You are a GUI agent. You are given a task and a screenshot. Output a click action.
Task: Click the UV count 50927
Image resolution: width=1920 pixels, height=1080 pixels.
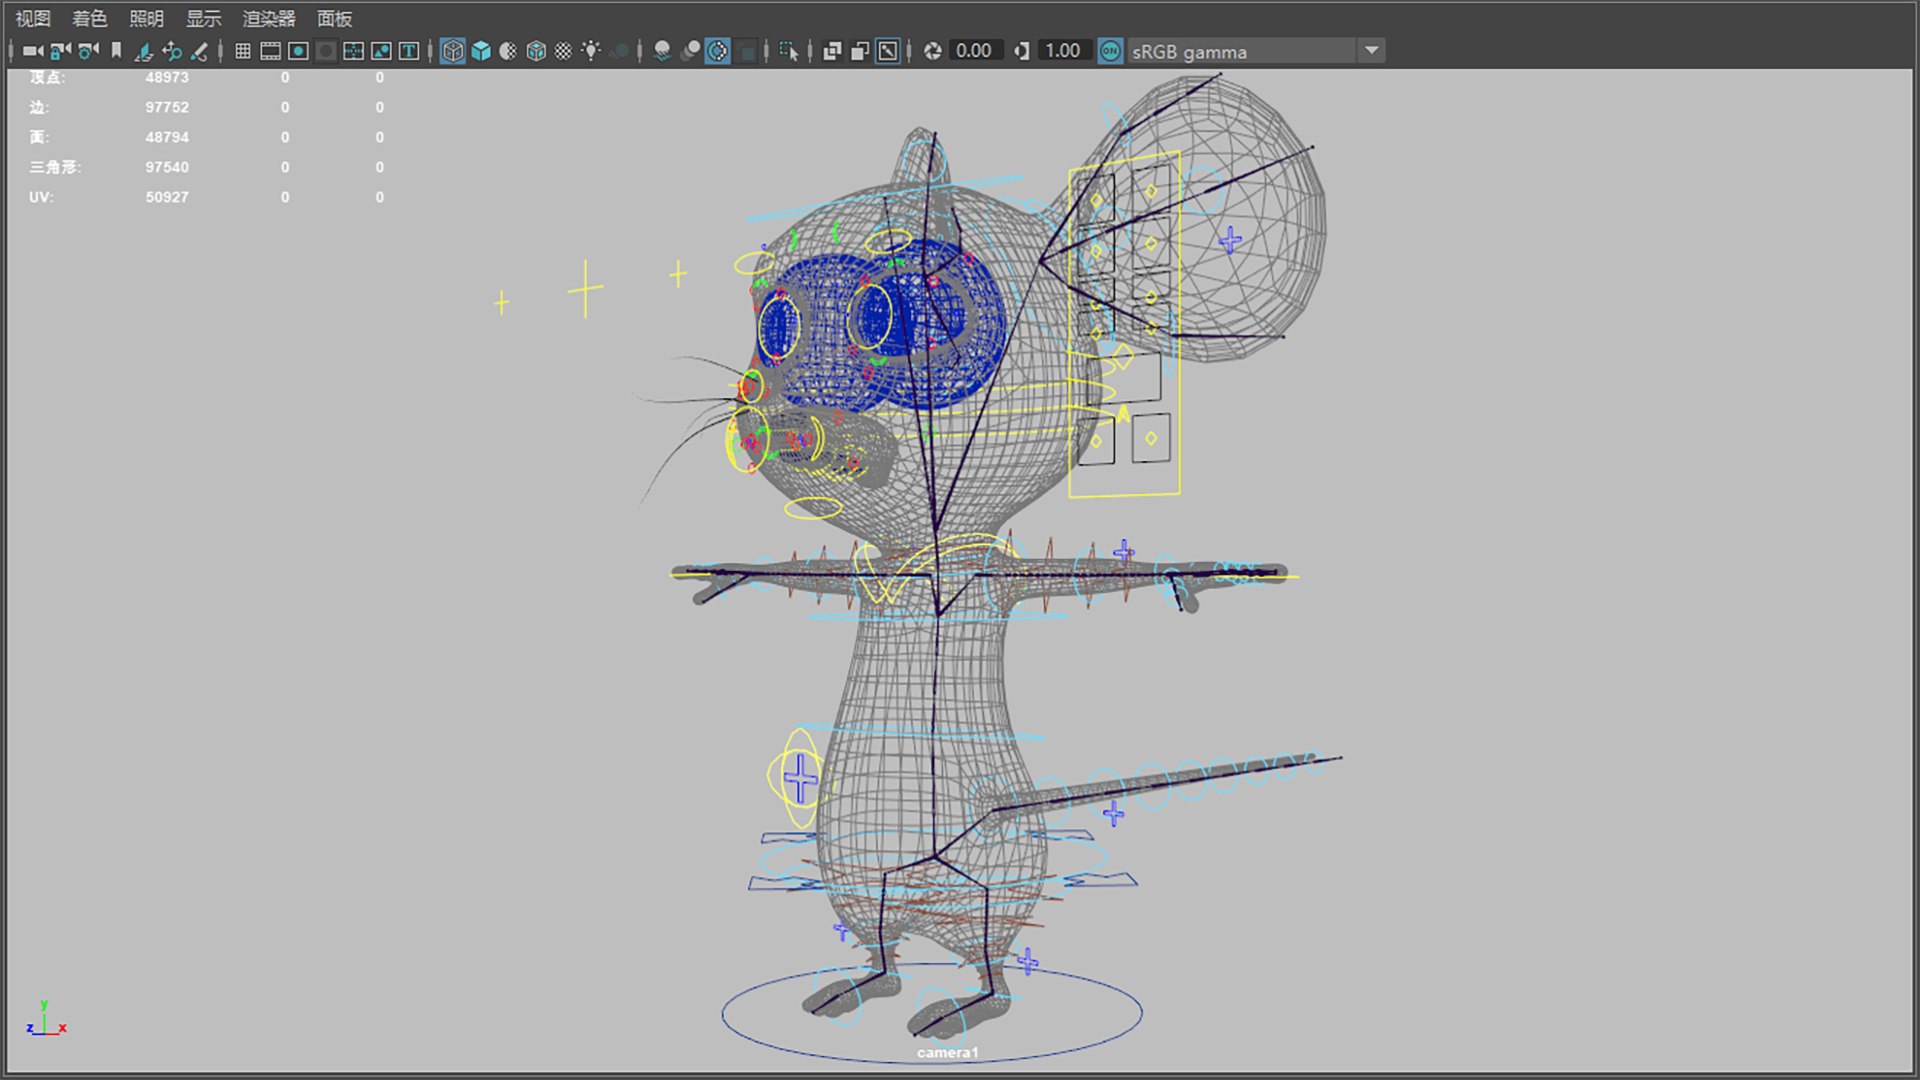[x=167, y=197]
